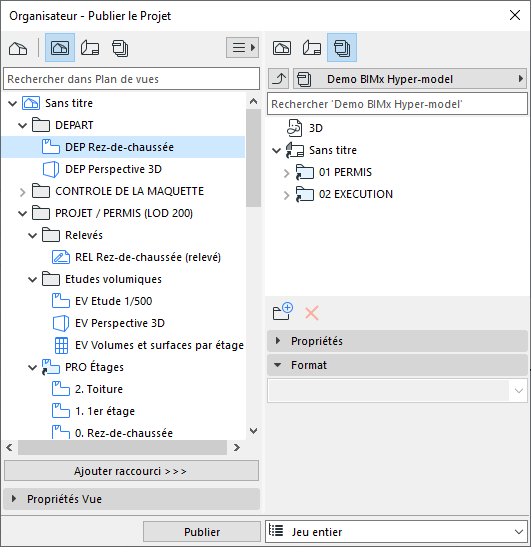Image resolution: width=531 pixels, height=547 pixels.
Task: Focus the Rechercher dans Plan de vues field
Action: [x=132, y=79]
